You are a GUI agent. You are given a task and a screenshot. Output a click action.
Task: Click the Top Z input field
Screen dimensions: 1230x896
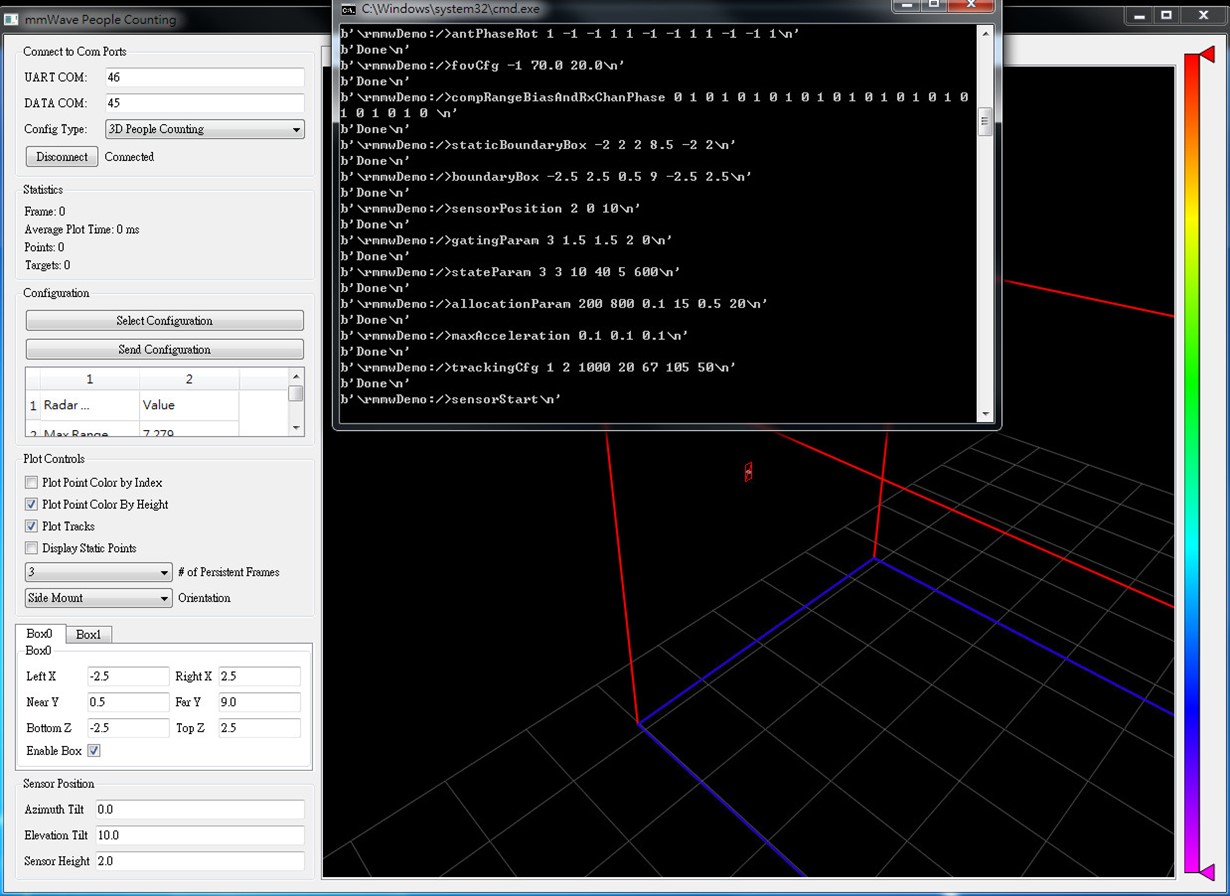259,729
